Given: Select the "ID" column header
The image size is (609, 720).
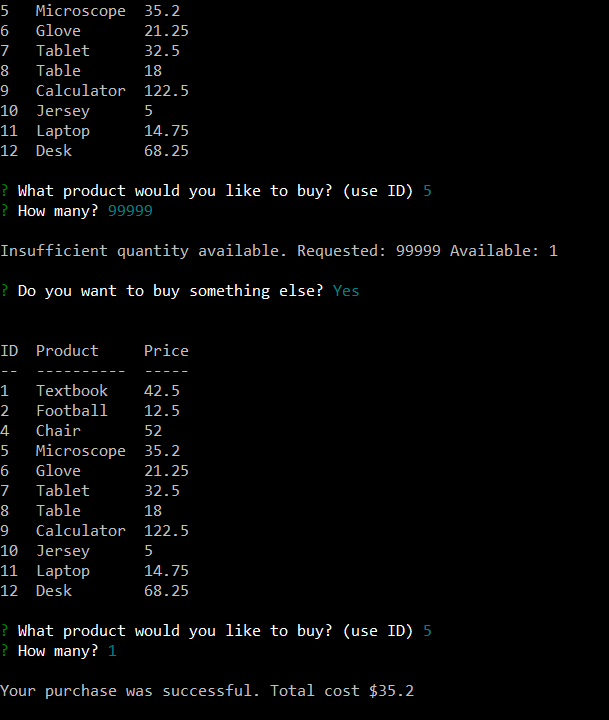Looking at the screenshot, I should [x=9, y=351].
